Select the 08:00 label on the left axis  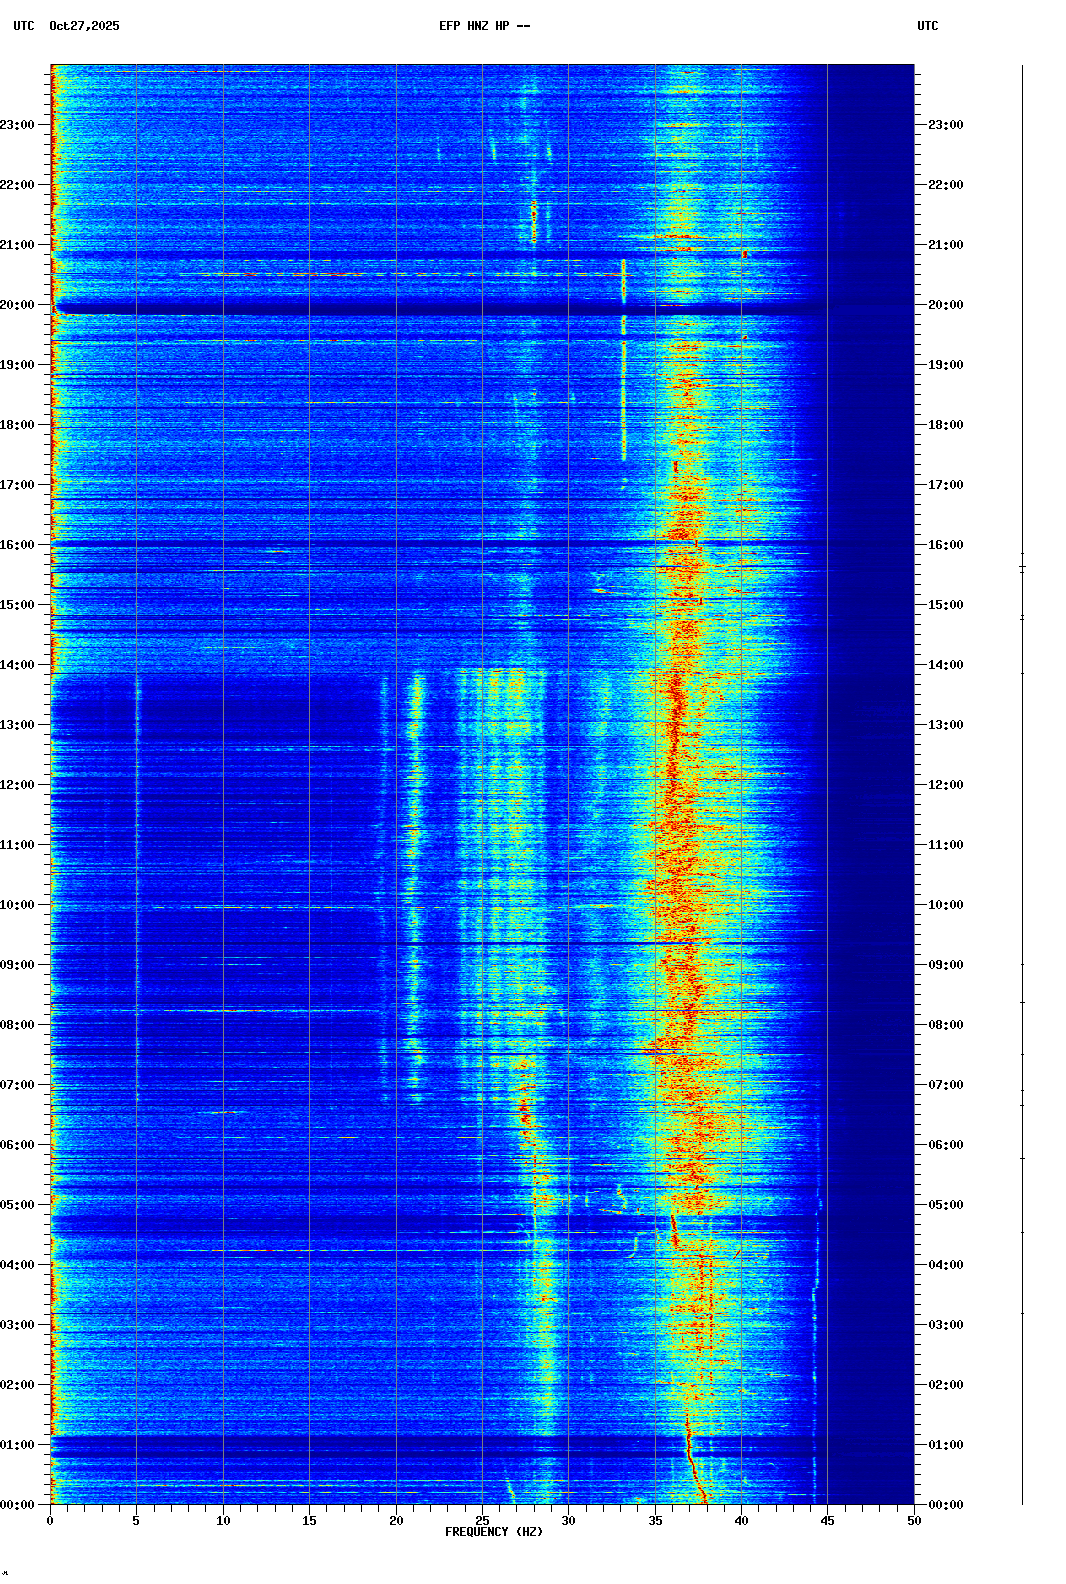[x=18, y=1025]
